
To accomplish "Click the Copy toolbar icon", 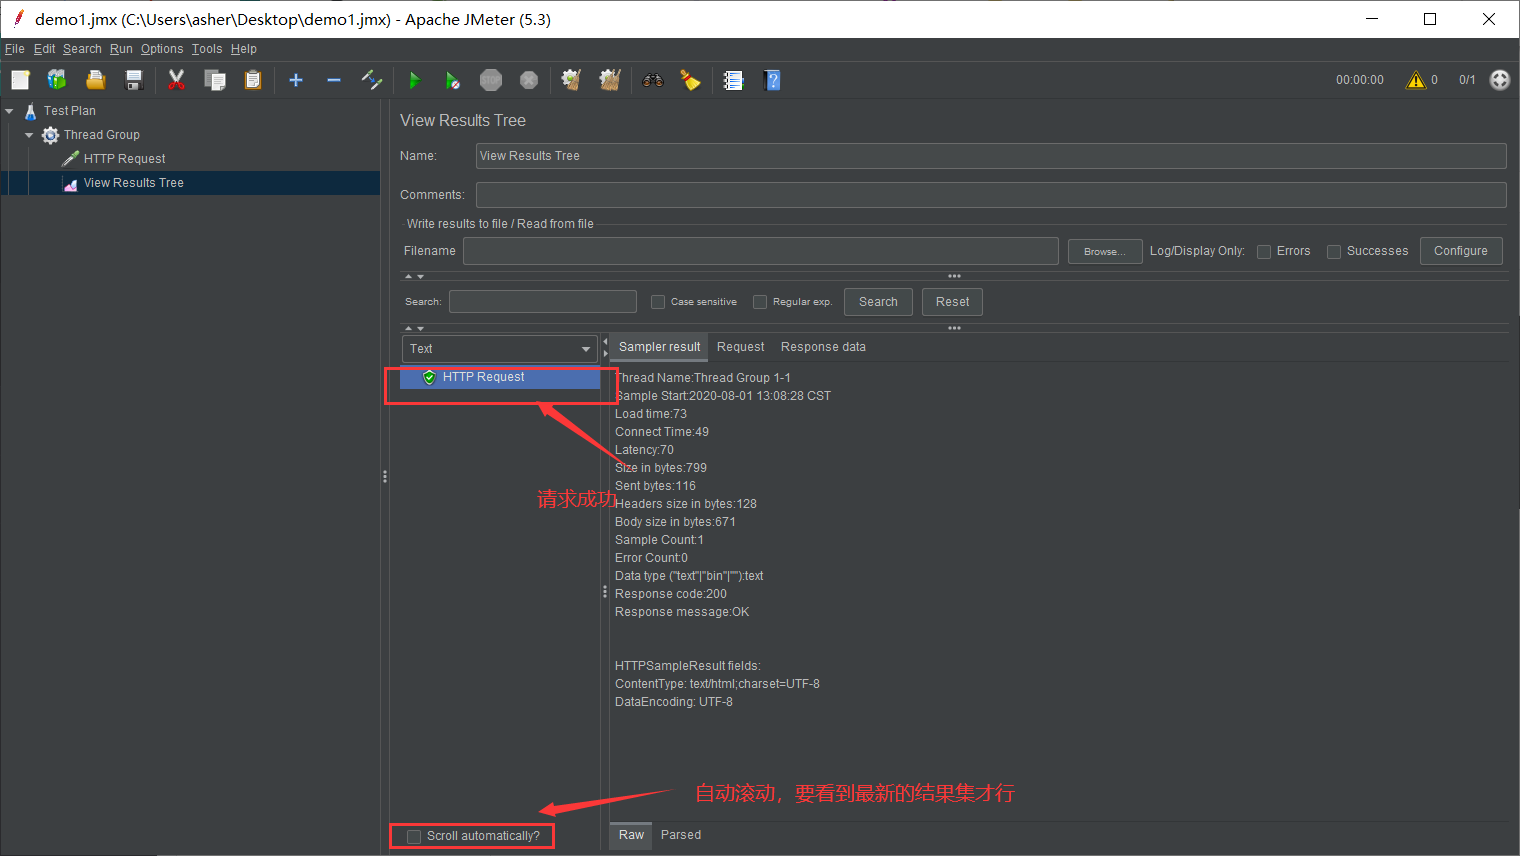I will pos(215,80).
